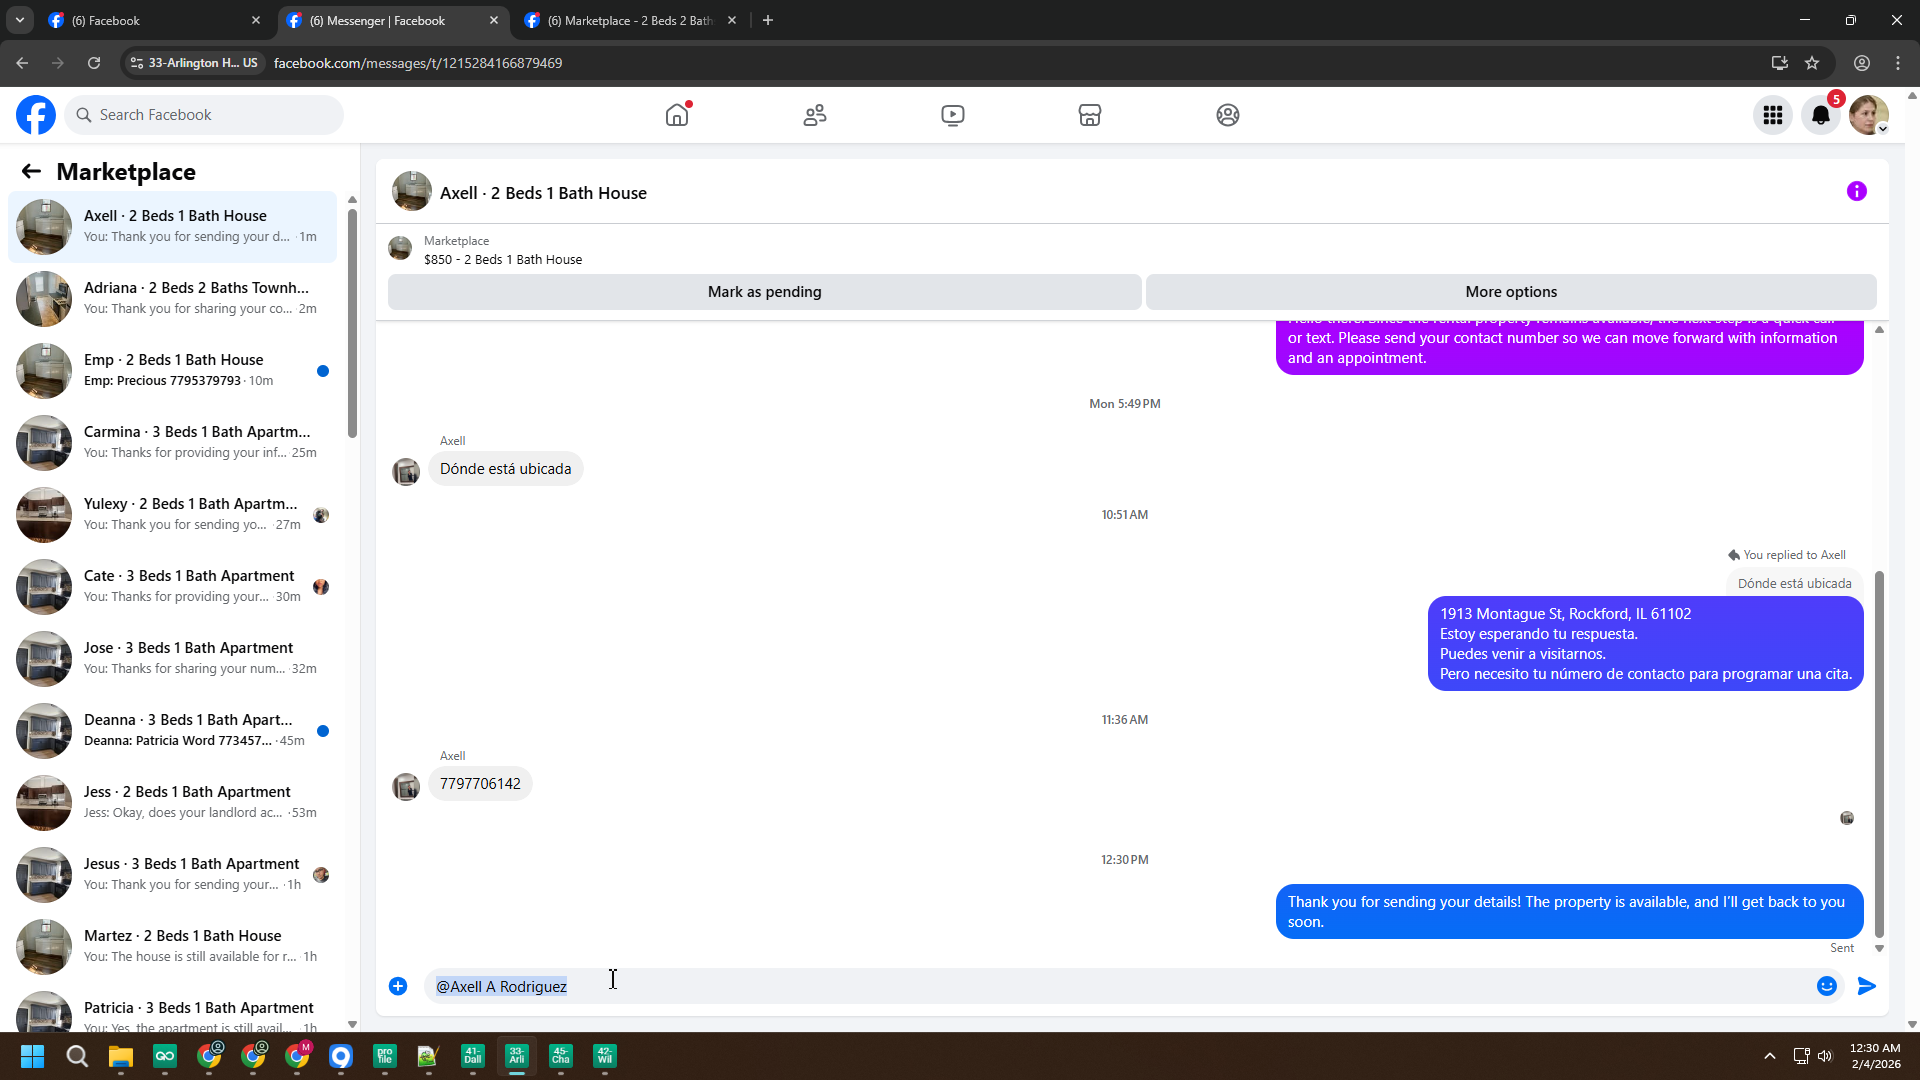Open the notifications bell
The width and height of the screenshot is (1920, 1080).
pyautogui.click(x=1821, y=115)
